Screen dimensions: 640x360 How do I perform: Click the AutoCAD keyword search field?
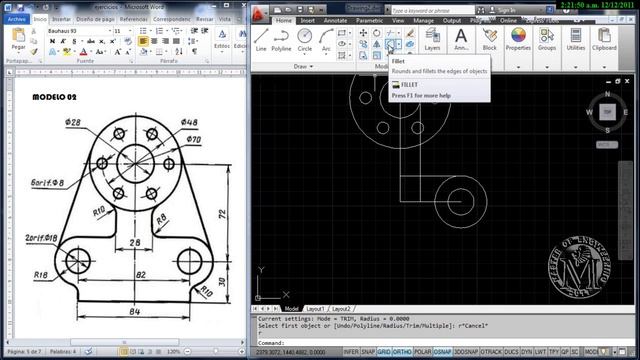[x=433, y=10]
